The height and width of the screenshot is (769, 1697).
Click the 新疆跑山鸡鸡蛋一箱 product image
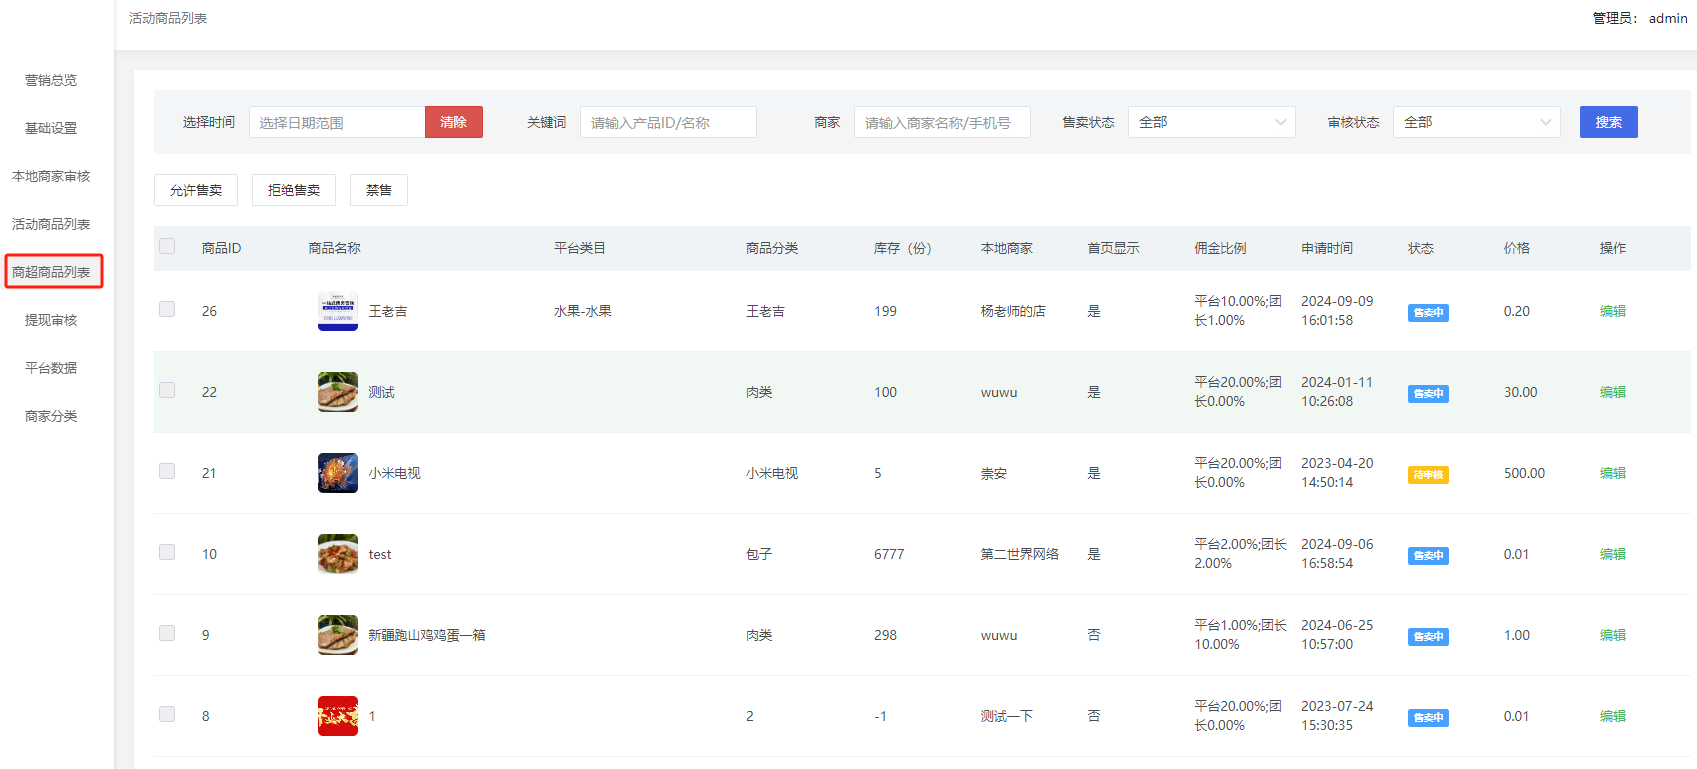337,635
